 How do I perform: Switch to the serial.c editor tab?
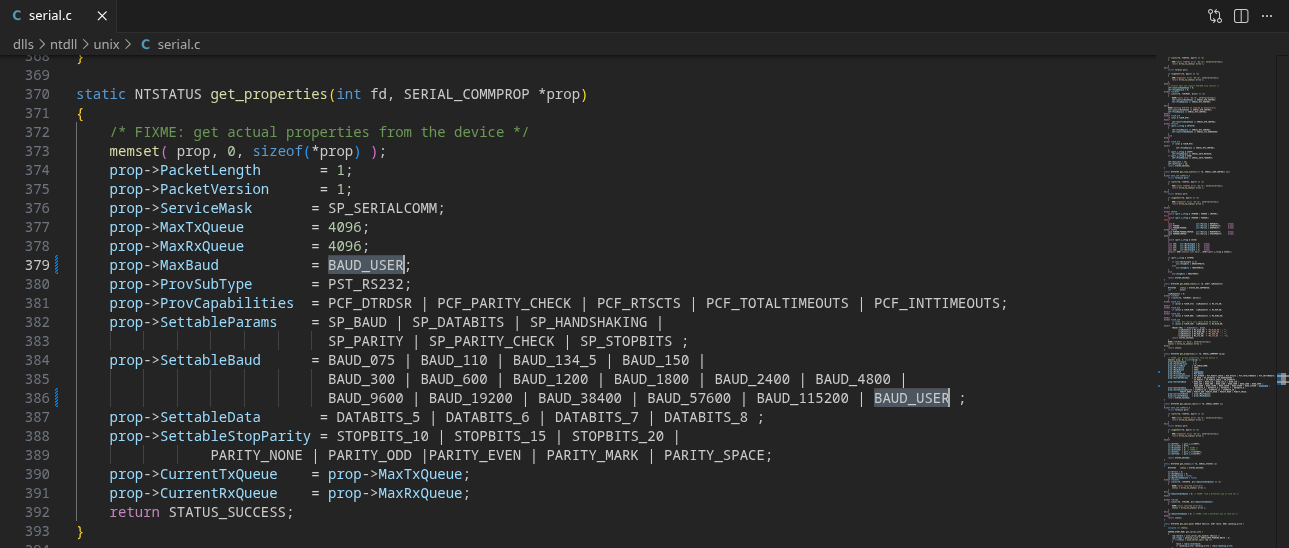tap(50, 16)
